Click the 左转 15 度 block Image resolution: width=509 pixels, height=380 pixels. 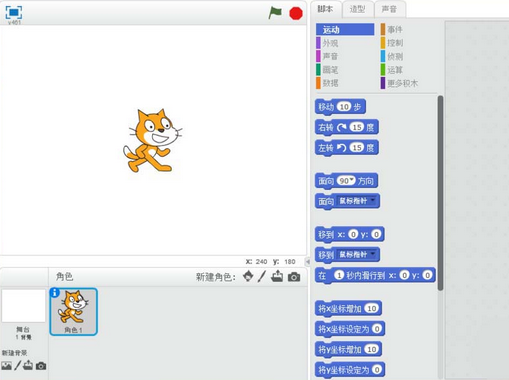pyautogui.click(x=346, y=148)
